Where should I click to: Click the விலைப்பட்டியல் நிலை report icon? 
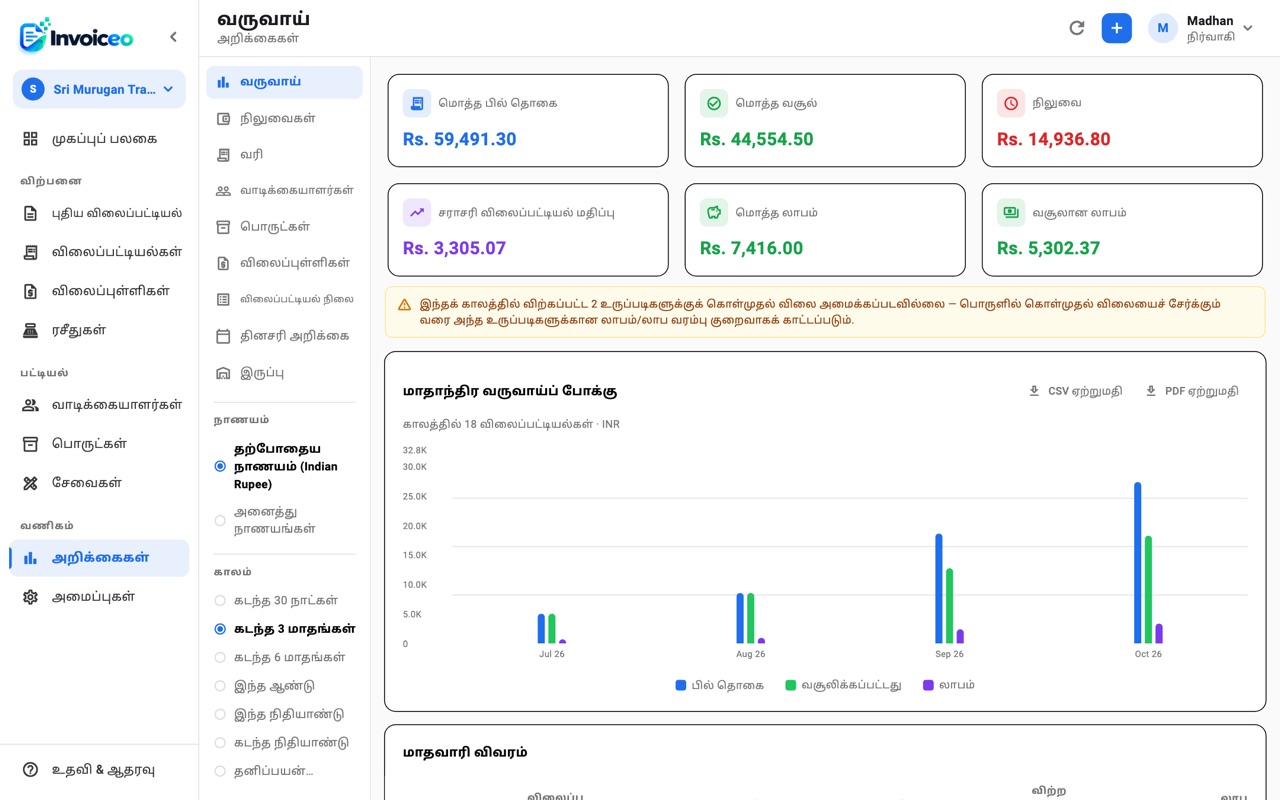(x=223, y=299)
